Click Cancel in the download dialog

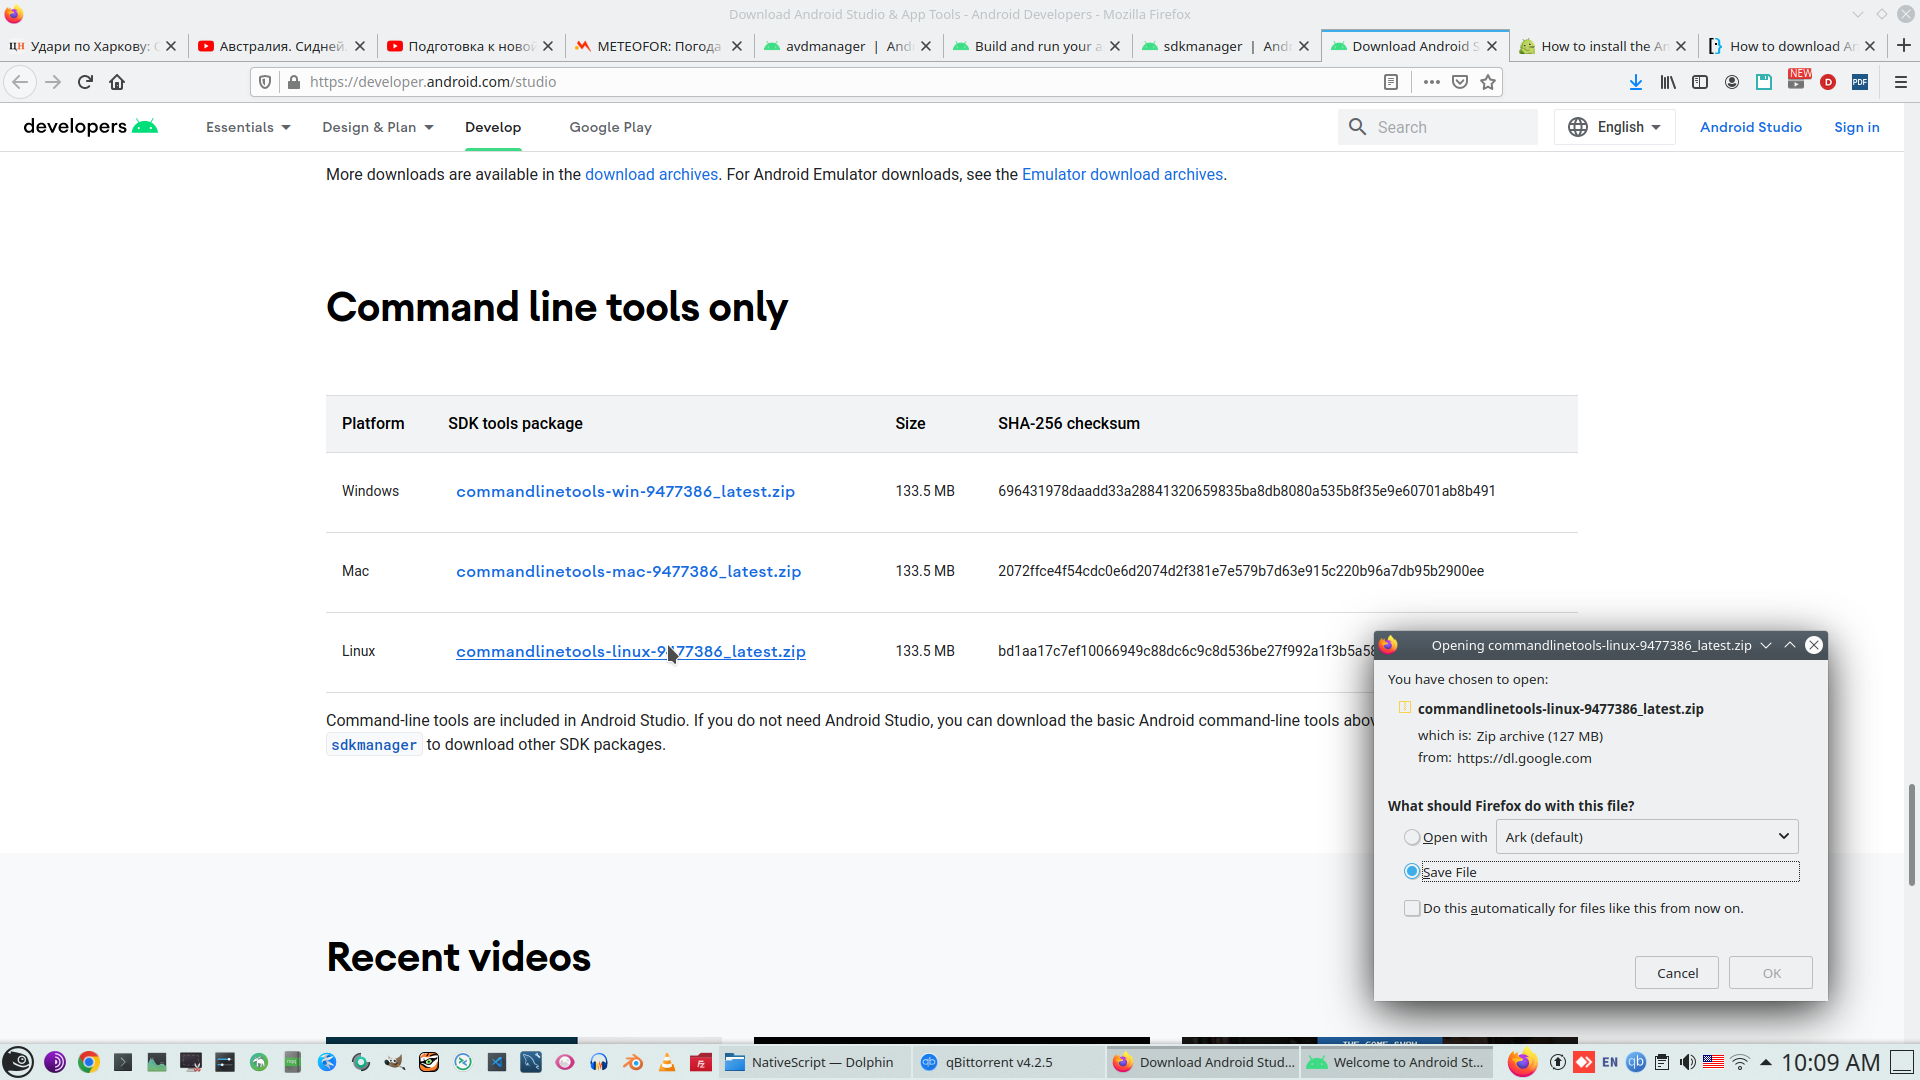1676,973
